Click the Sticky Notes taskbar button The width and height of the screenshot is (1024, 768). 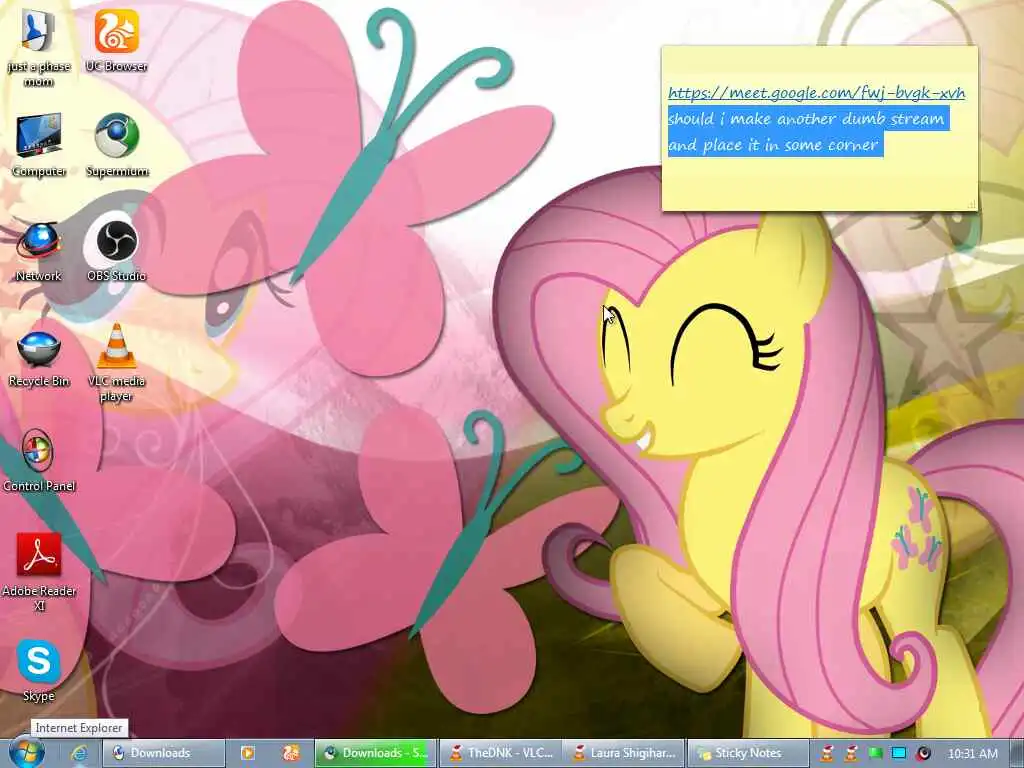748,753
